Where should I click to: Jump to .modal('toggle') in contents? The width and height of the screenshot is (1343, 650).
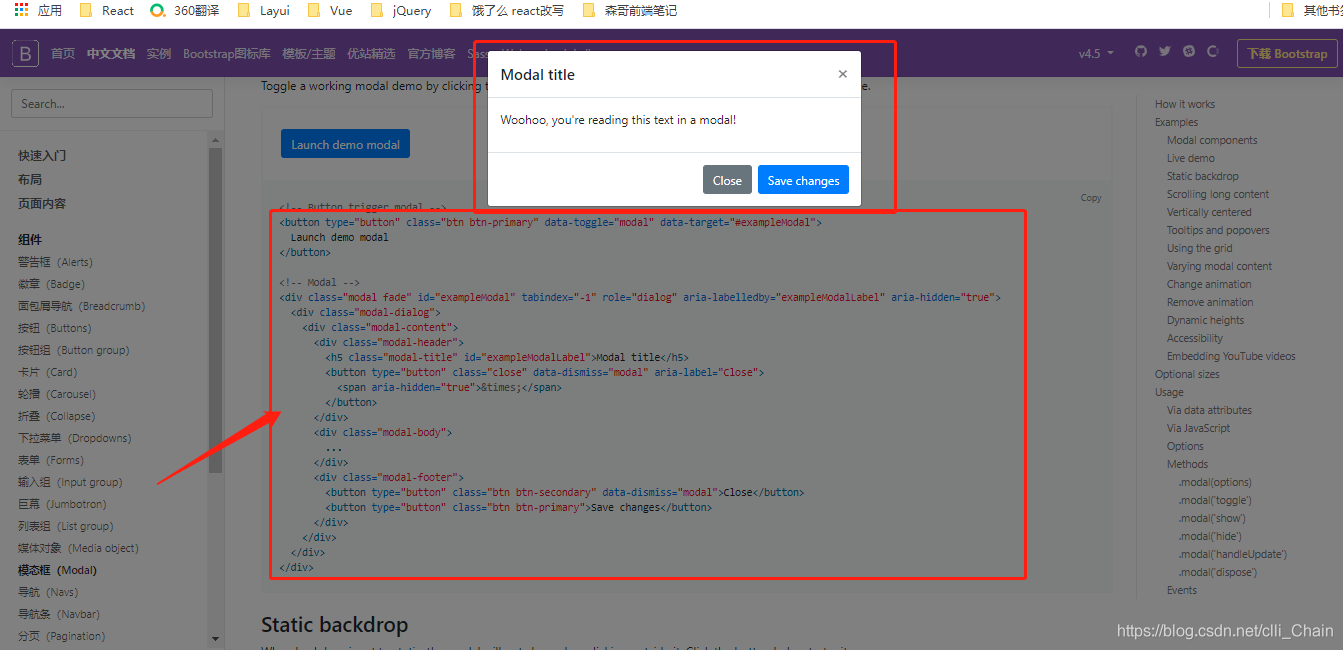(x=1215, y=500)
